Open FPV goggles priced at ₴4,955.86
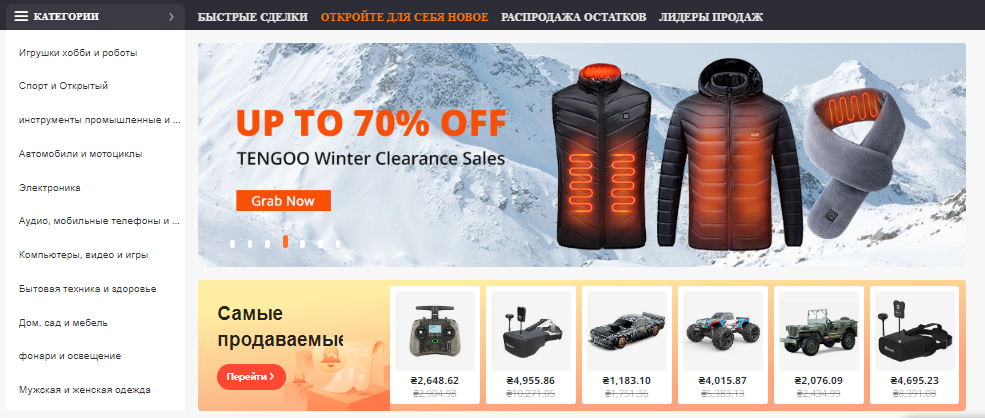Image resolution: width=985 pixels, height=418 pixels. pos(531,331)
